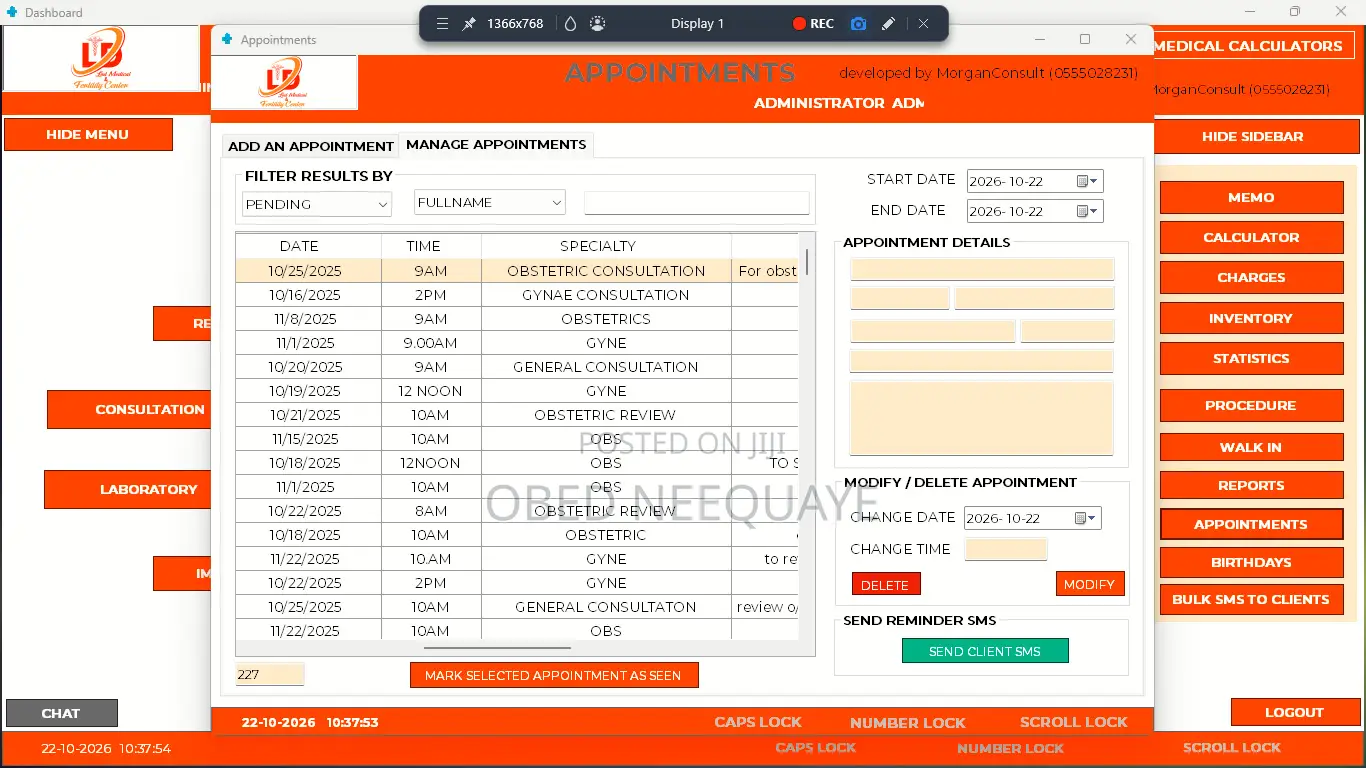
Task: Click the droplet icon in recorder toolbar
Action: tap(571, 24)
